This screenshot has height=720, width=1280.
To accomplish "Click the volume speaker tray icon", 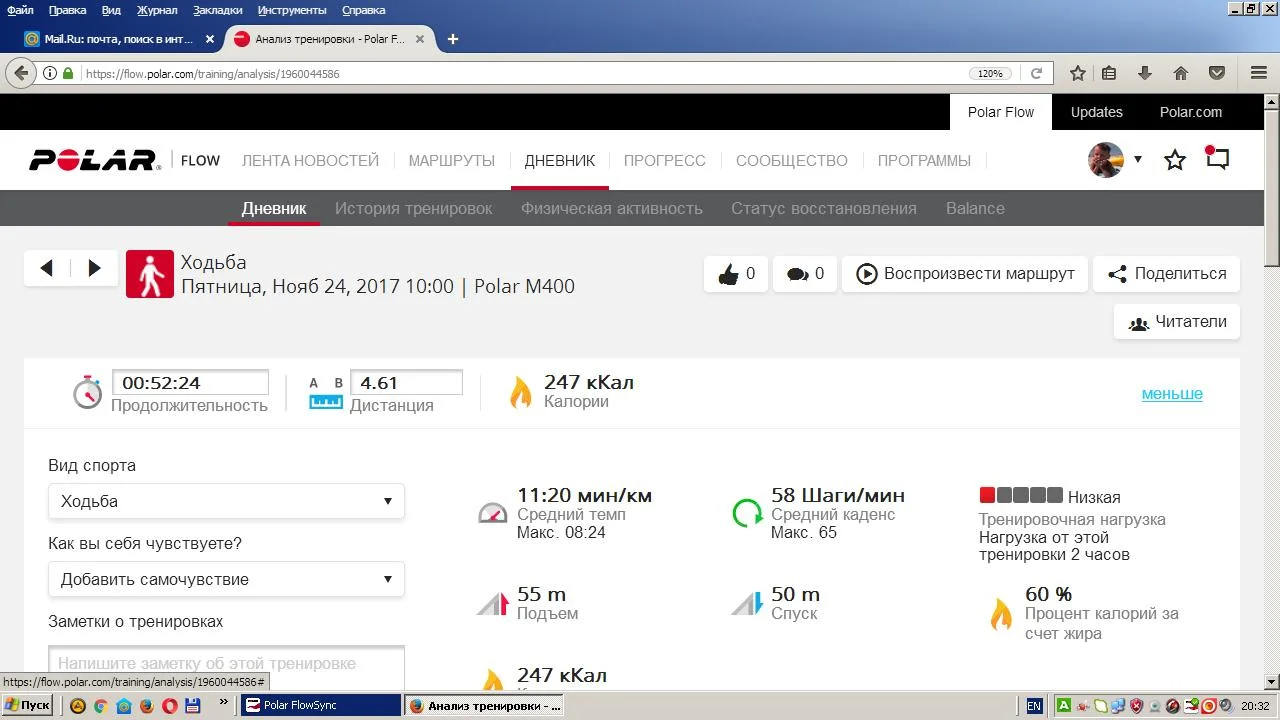I will tap(1226, 706).
